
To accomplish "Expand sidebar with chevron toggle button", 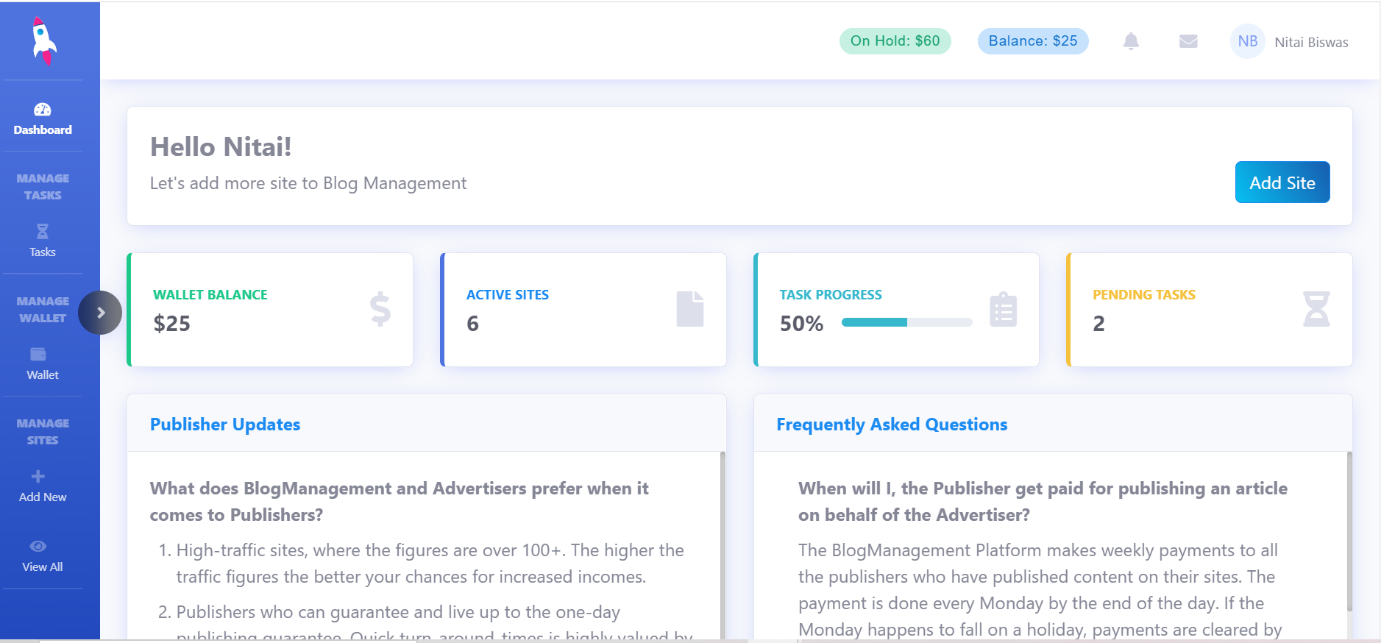I will point(100,313).
